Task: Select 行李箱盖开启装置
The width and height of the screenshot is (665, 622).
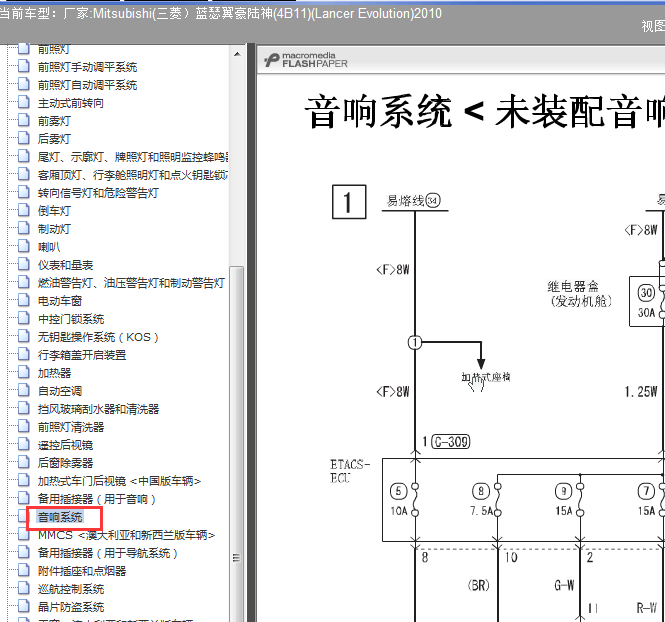Action: (x=81, y=355)
